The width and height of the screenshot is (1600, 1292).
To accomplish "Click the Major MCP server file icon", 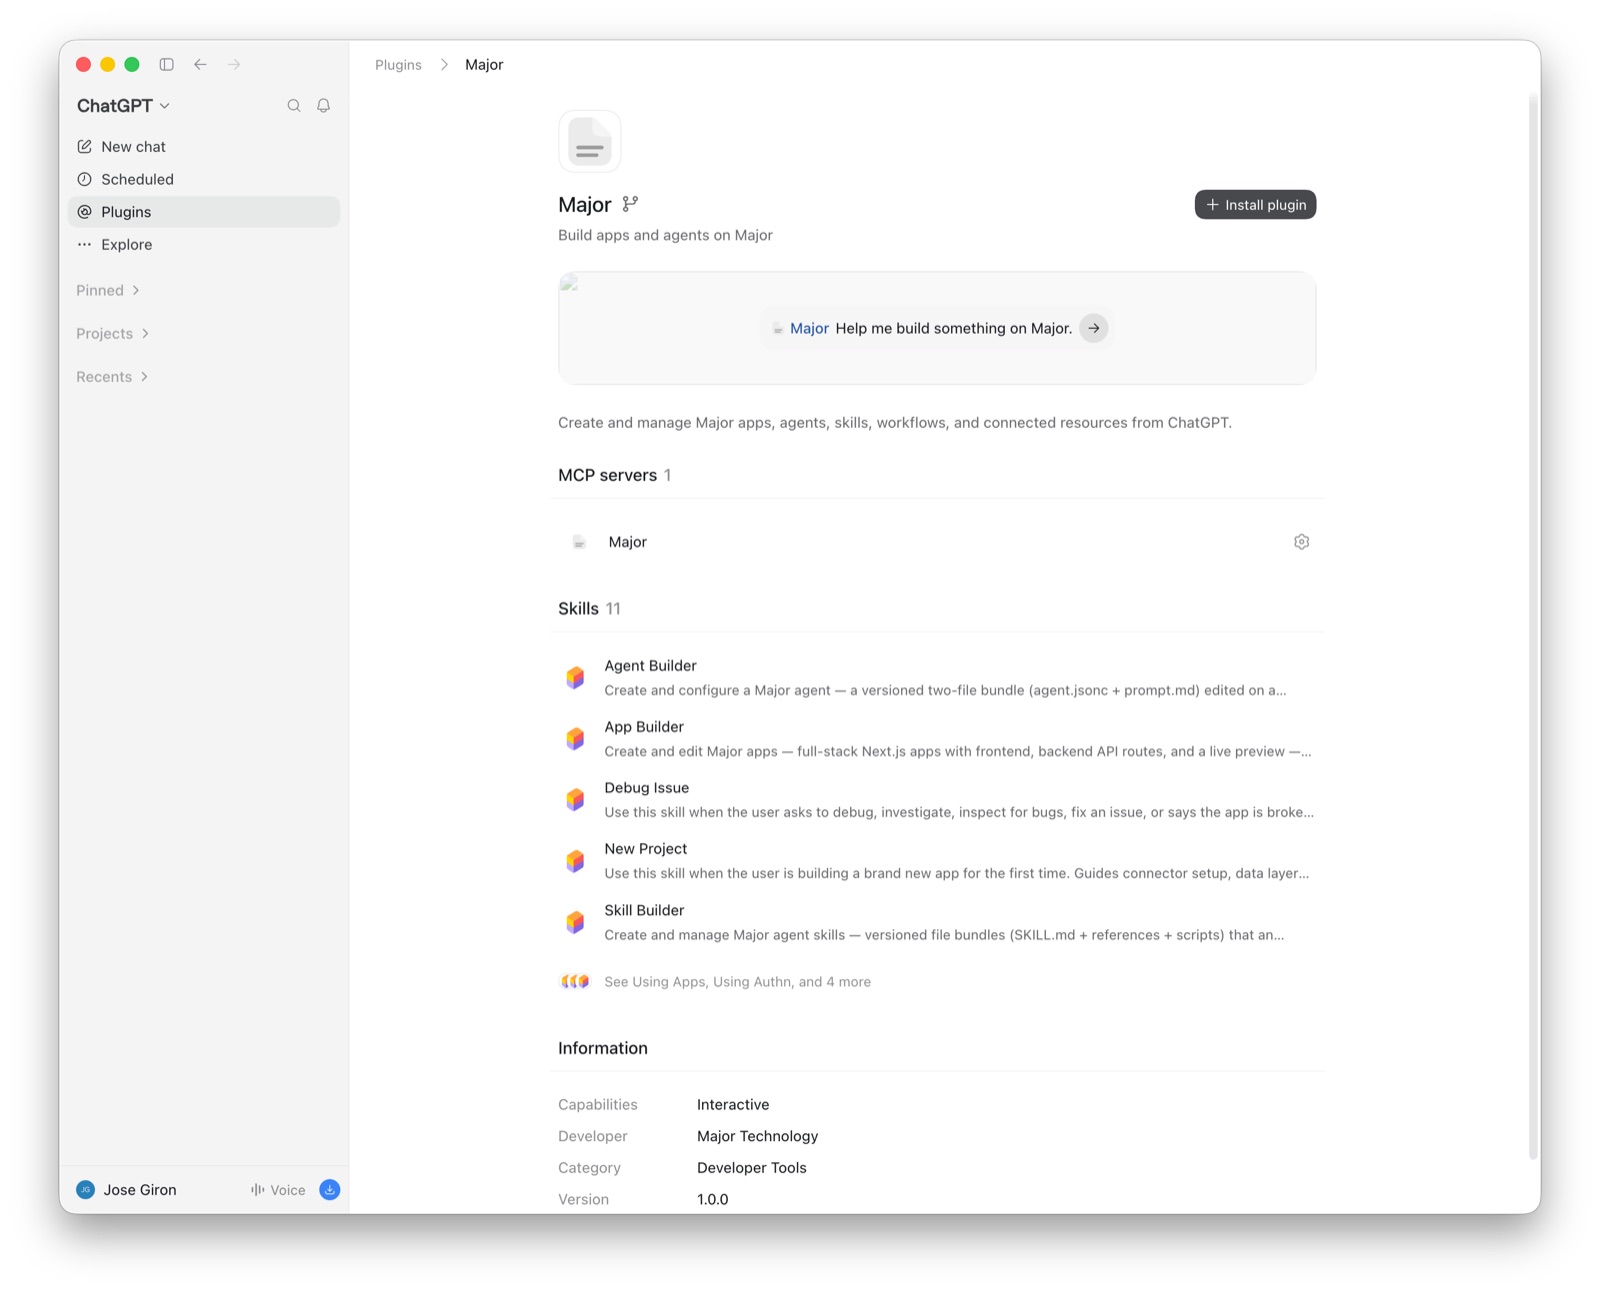I will tap(579, 542).
